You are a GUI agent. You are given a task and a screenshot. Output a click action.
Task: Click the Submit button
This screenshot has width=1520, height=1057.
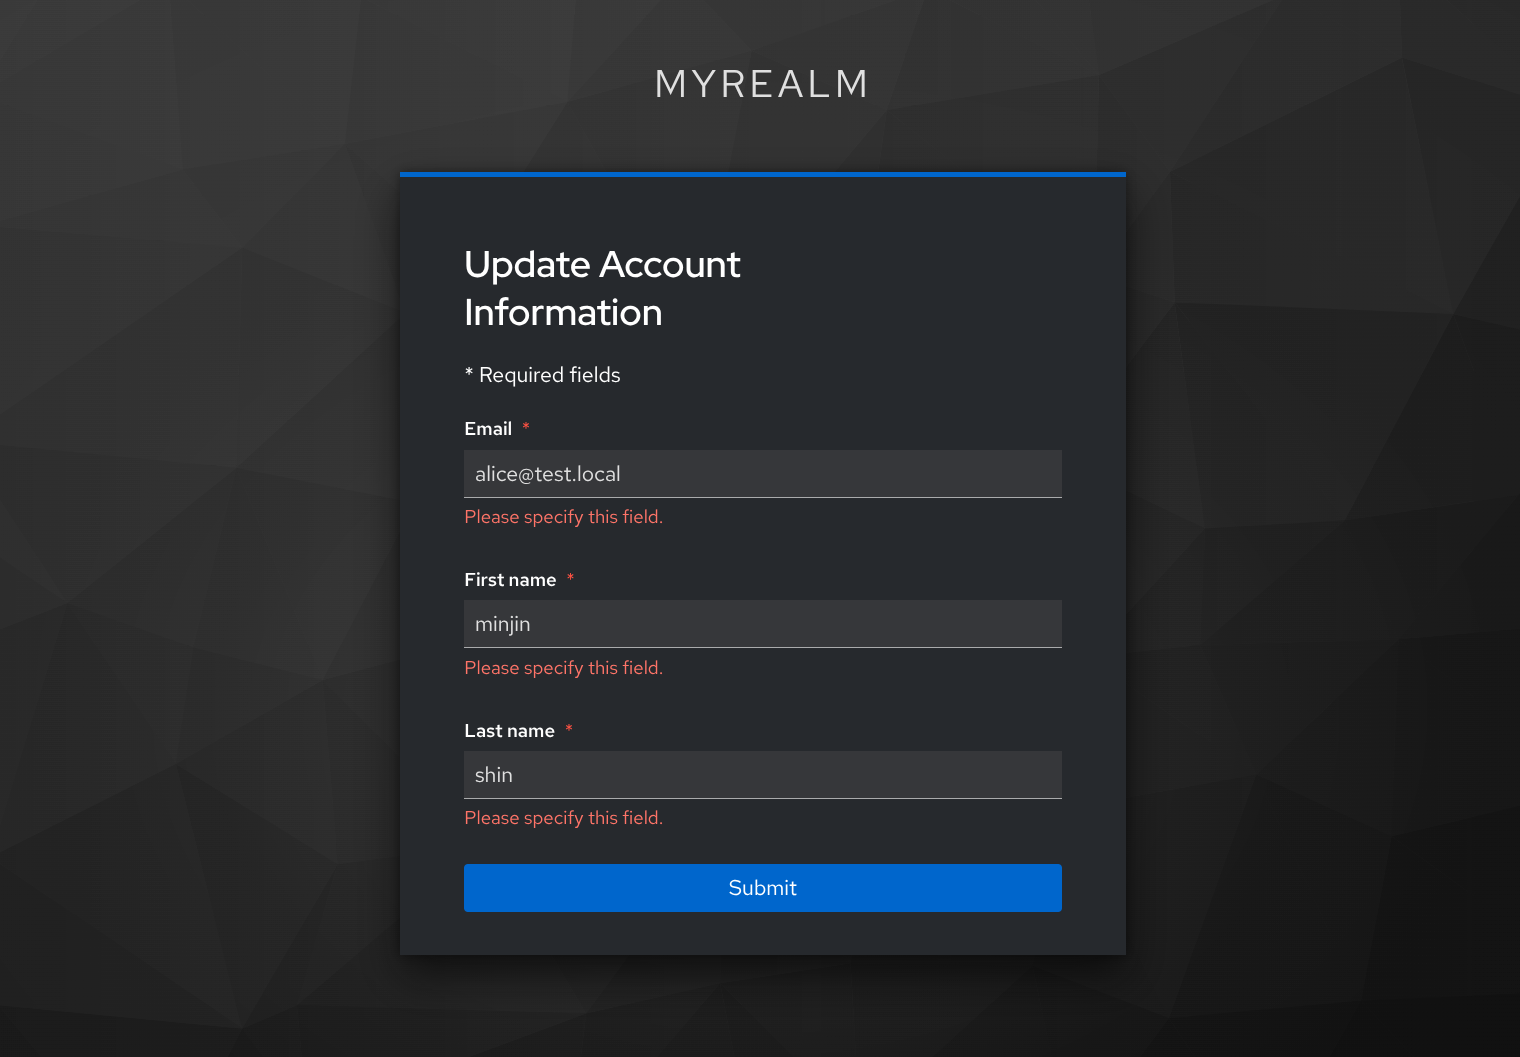pyautogui.click(x=763, y=888)
